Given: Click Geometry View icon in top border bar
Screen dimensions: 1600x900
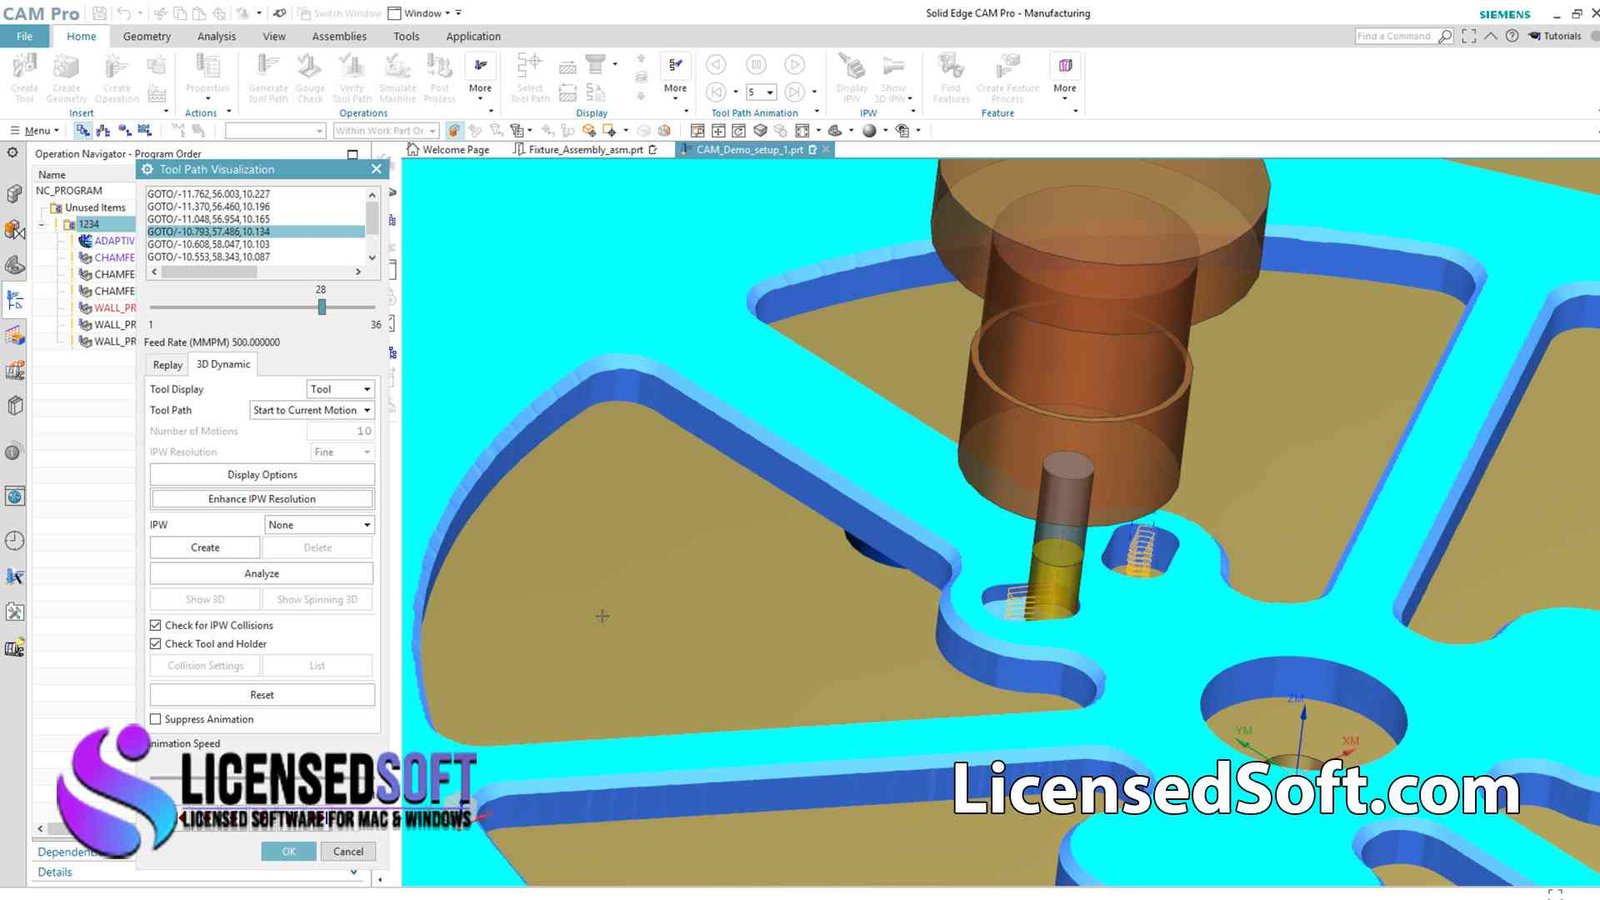Looking at the screenshot, I should [125, 130].
